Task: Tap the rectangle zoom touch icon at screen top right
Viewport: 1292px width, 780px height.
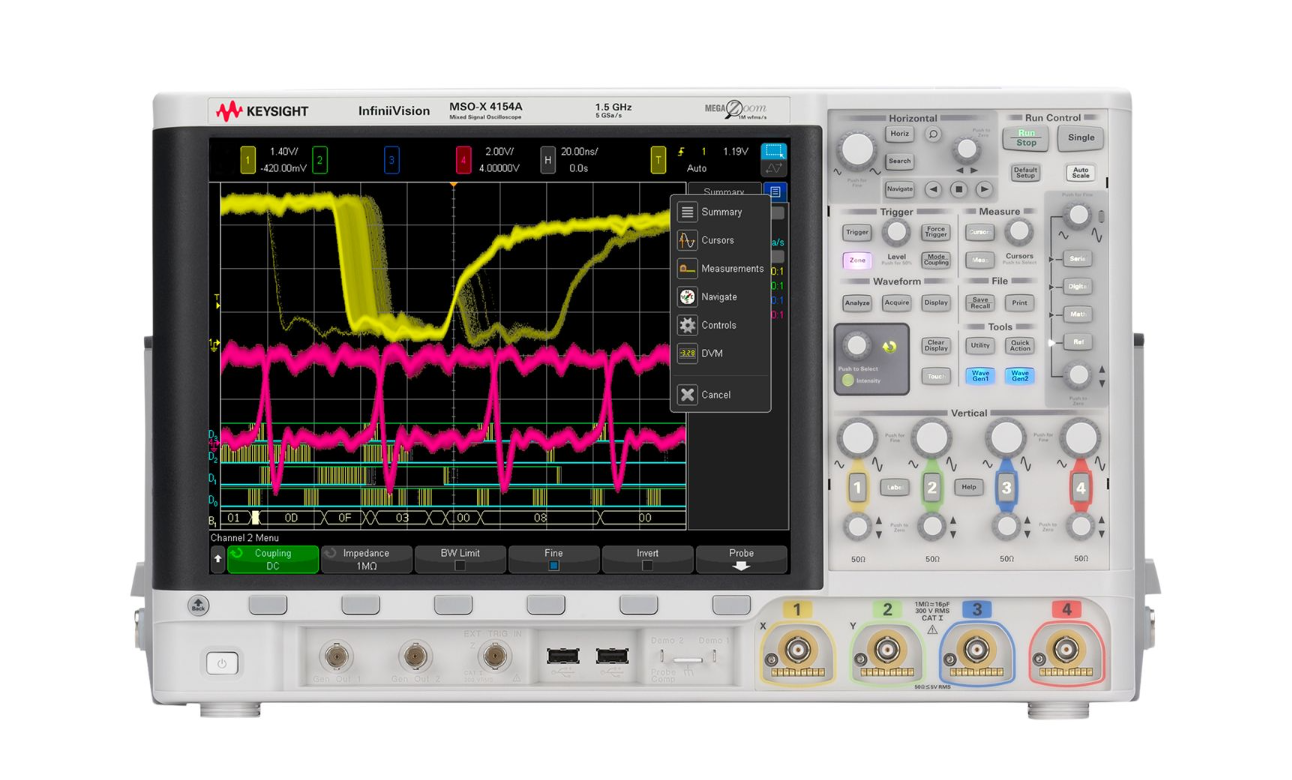Action: coord(773,151)
